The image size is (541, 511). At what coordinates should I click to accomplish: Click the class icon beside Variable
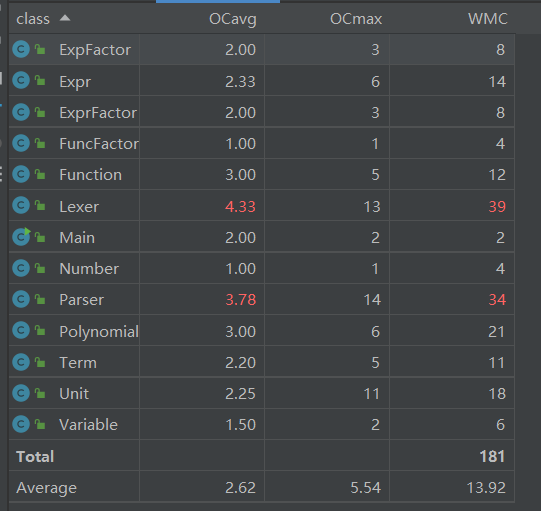(21, 424)
